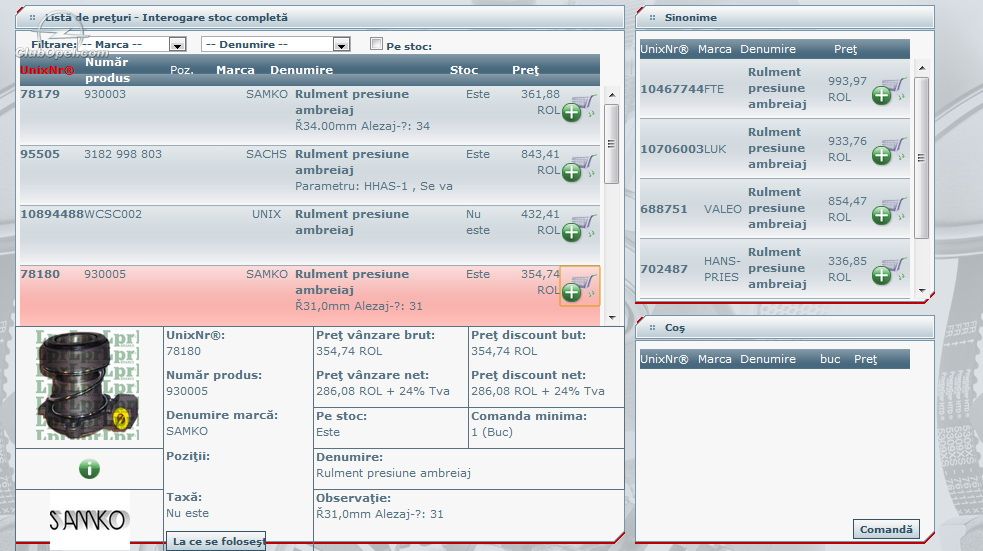Click the Sinonime list scrollbar thumb

[x=922, y=158]
